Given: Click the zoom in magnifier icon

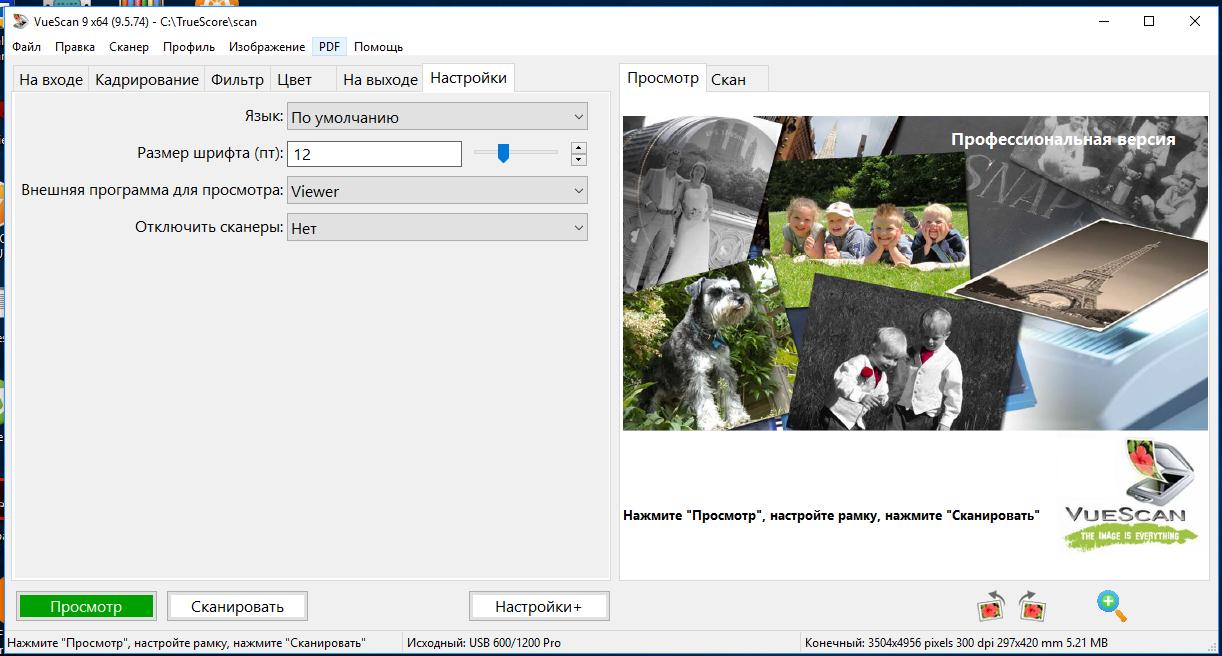Looking at the screenshot, I should click(x=1110, y=605).
